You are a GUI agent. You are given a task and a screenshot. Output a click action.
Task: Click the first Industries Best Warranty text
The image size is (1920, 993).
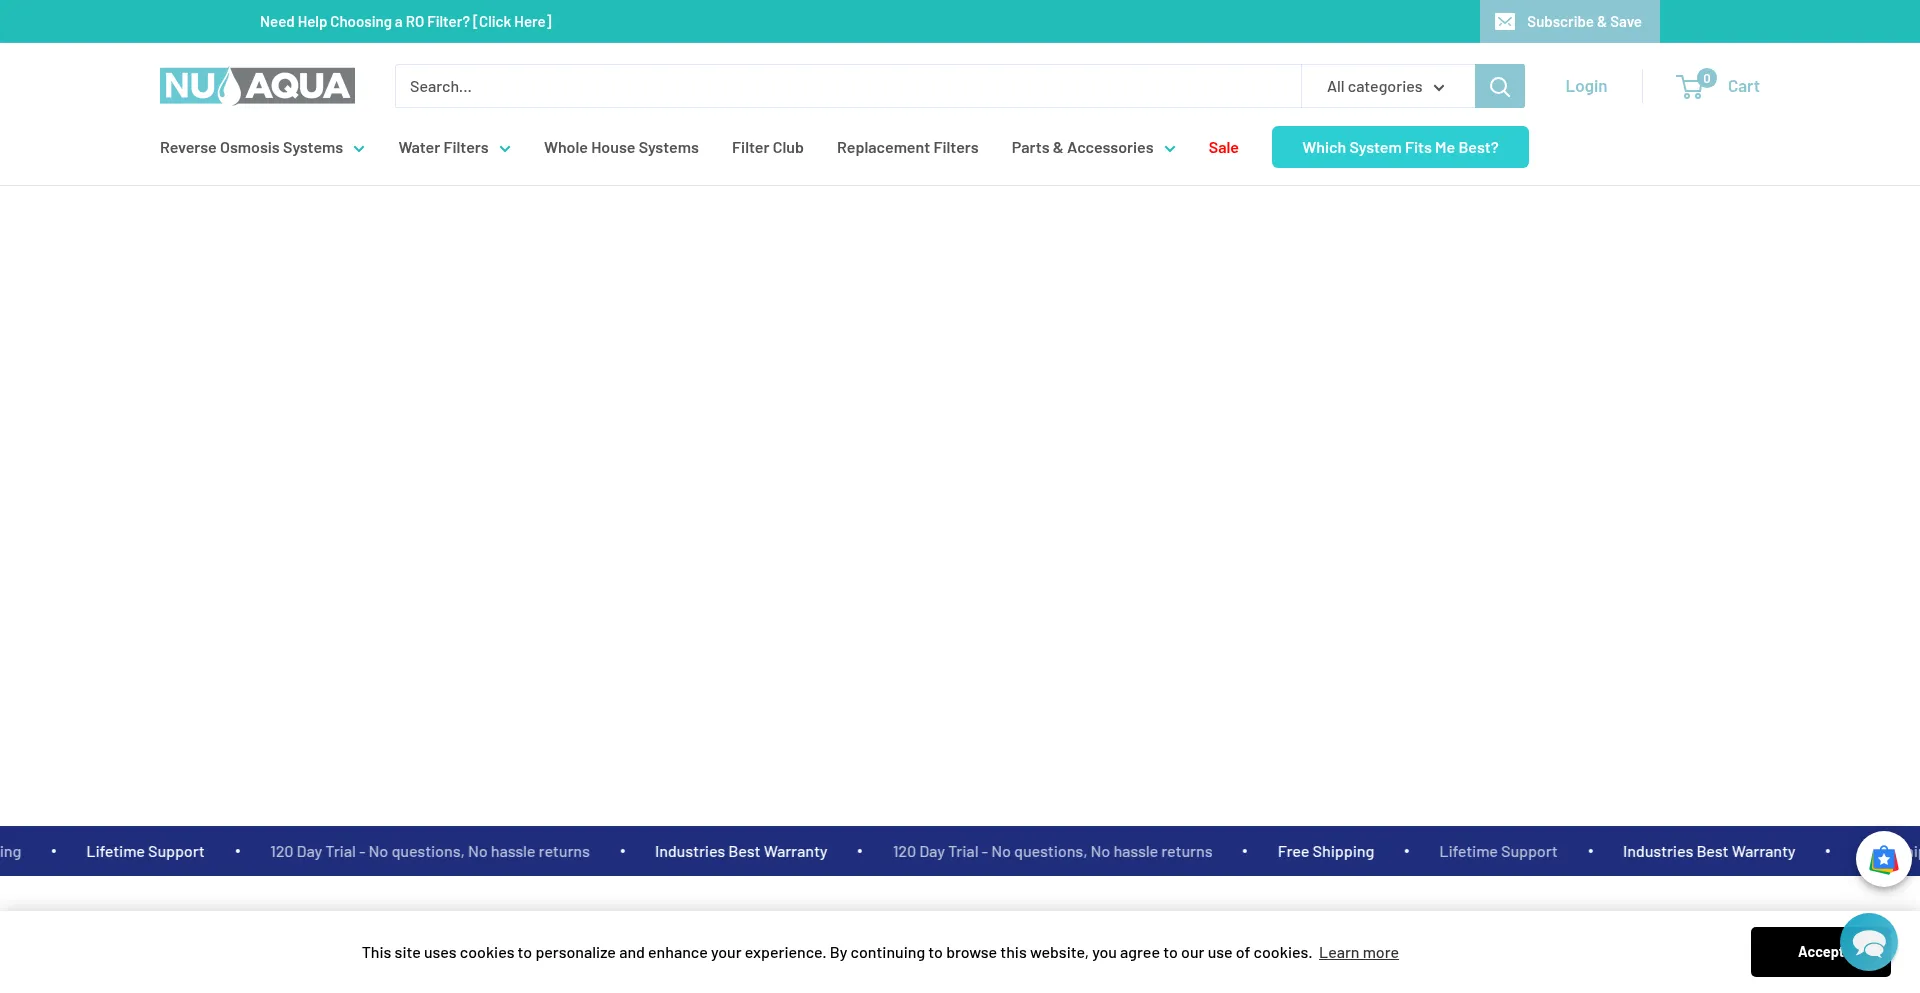coord(741,852)
